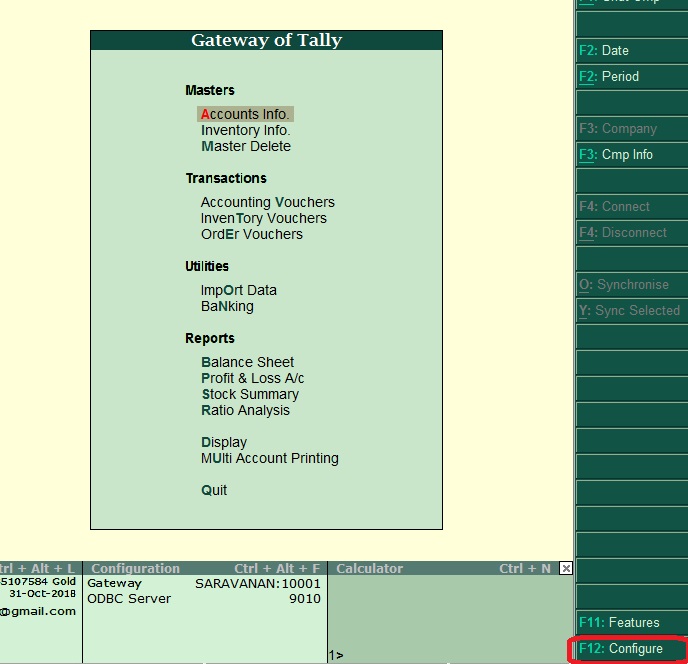Click F2: Date button
The width and height of the screenshot is (688, 664).
pos(632,51)
